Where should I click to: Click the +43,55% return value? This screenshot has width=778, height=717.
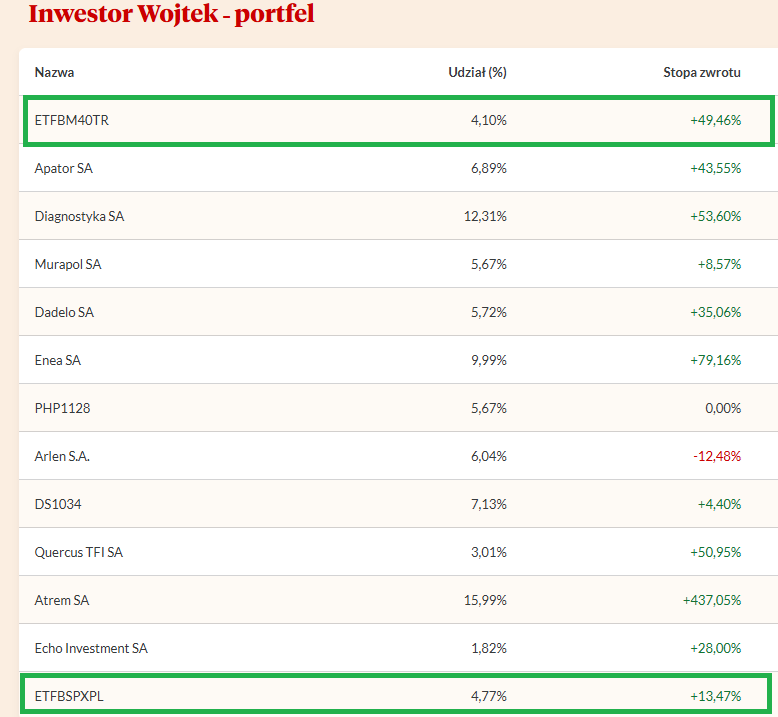coord(715,169)
